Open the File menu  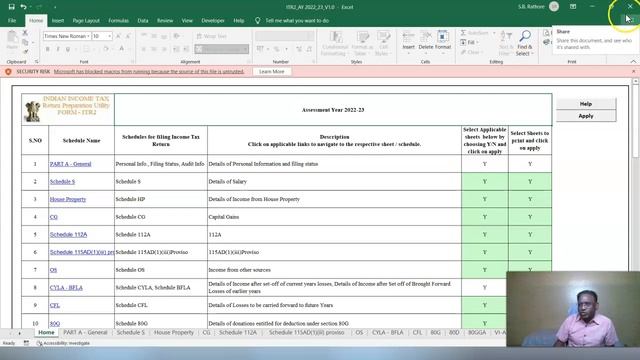click(x=12, y=20)
